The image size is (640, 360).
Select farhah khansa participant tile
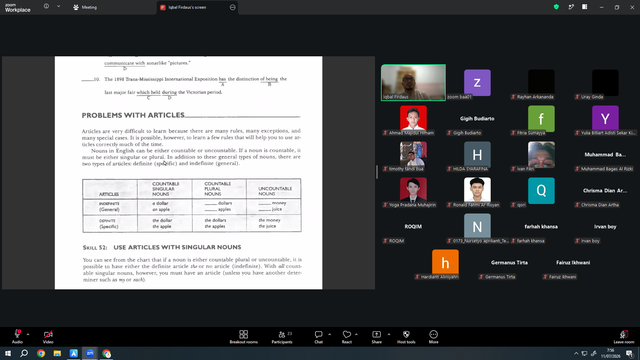point(541,226)
